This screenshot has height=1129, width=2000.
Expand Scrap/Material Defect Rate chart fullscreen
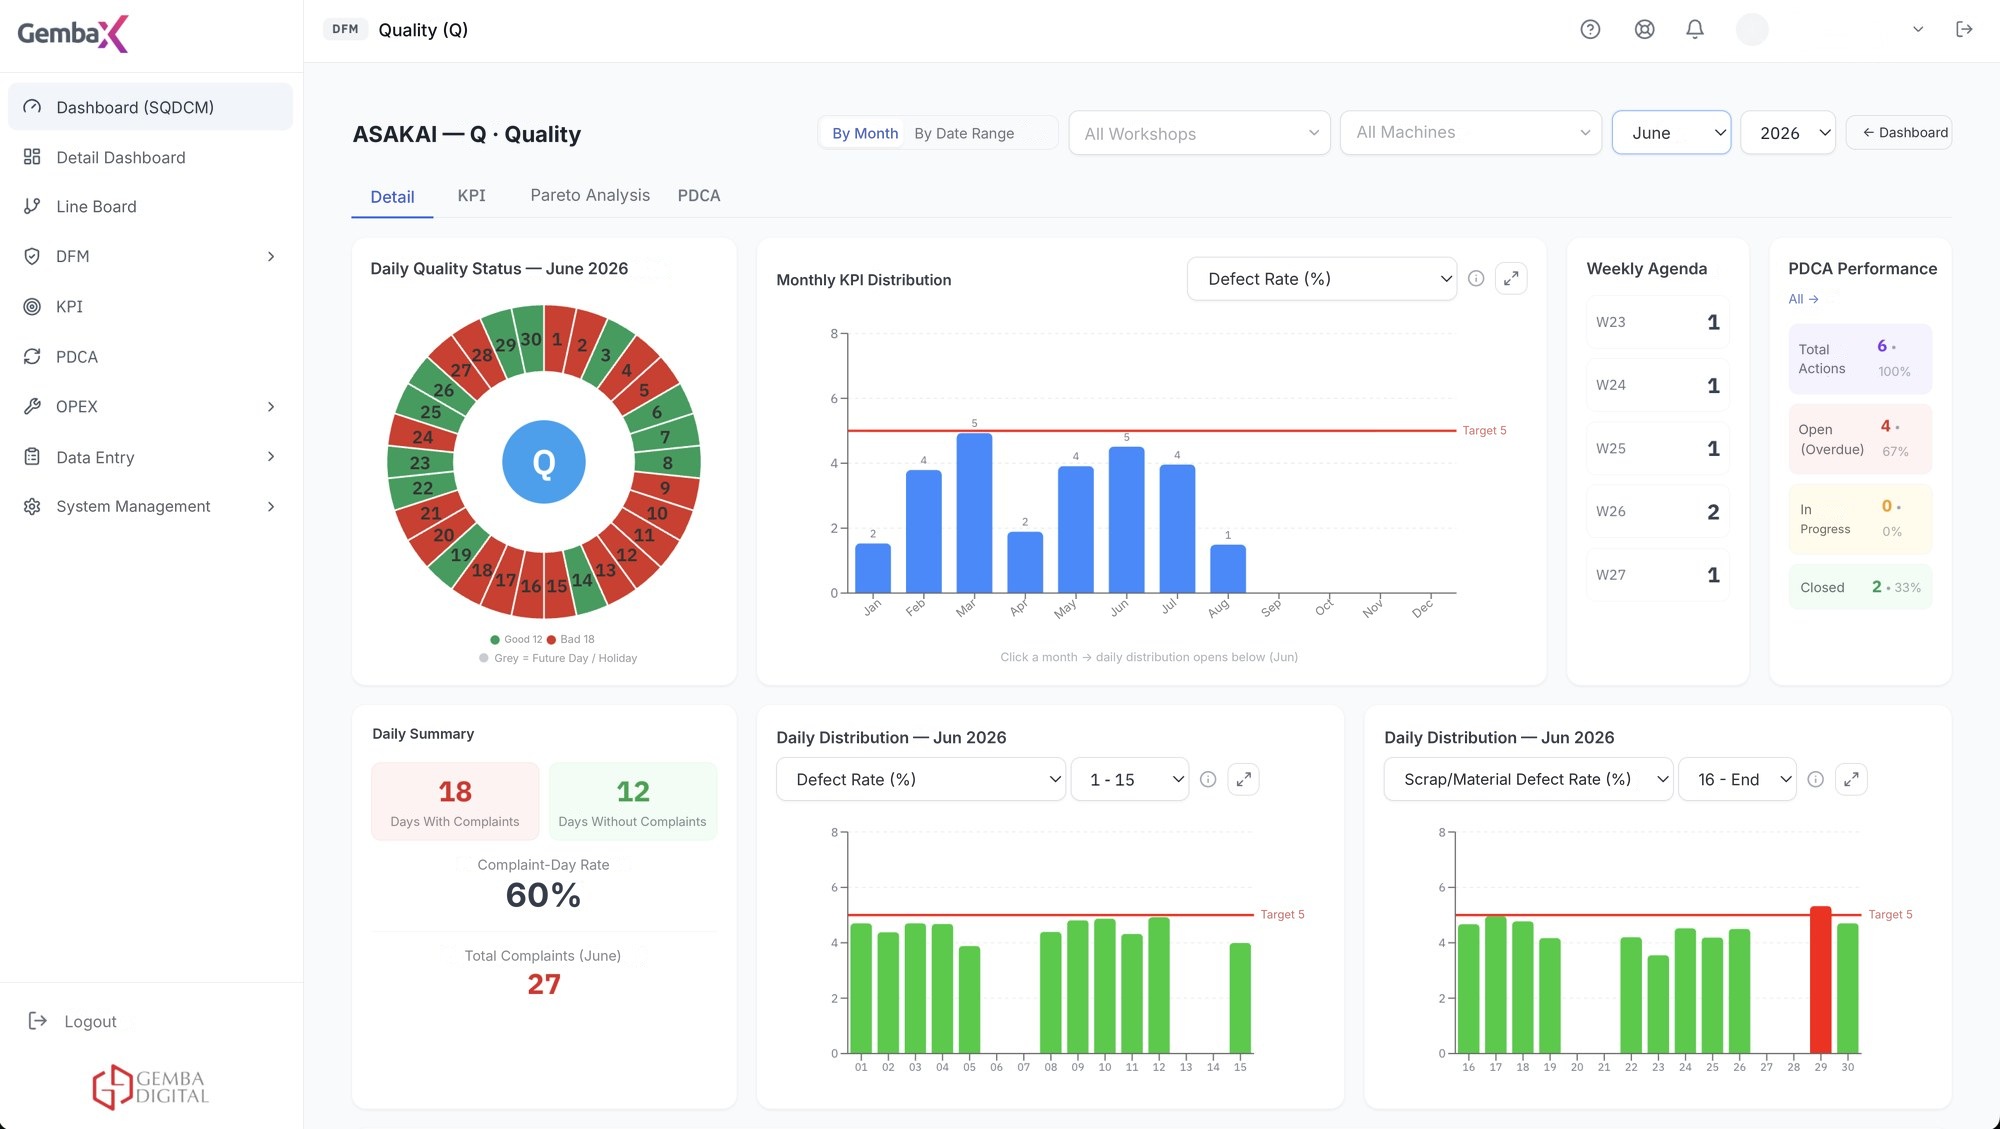pyautogui.click(x=1851, y=779)
